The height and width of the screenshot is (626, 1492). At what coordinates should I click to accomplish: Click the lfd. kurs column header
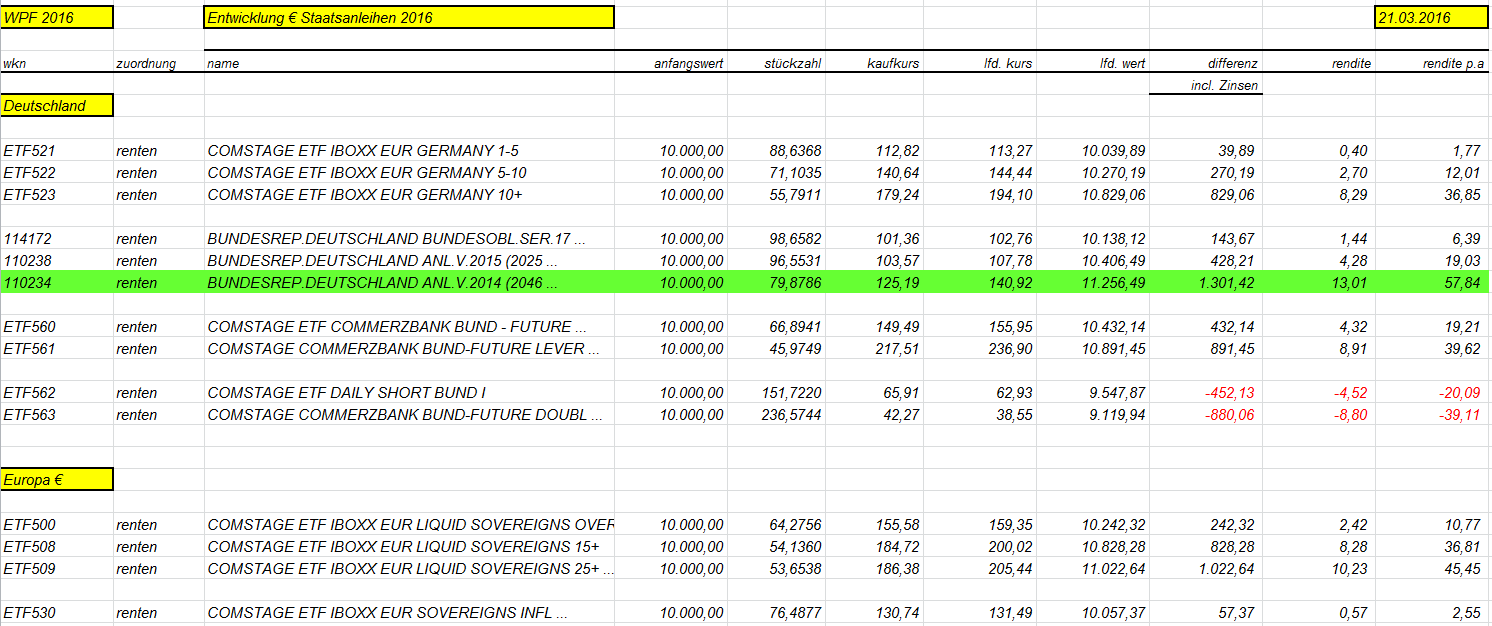[x=1008, y=63]
